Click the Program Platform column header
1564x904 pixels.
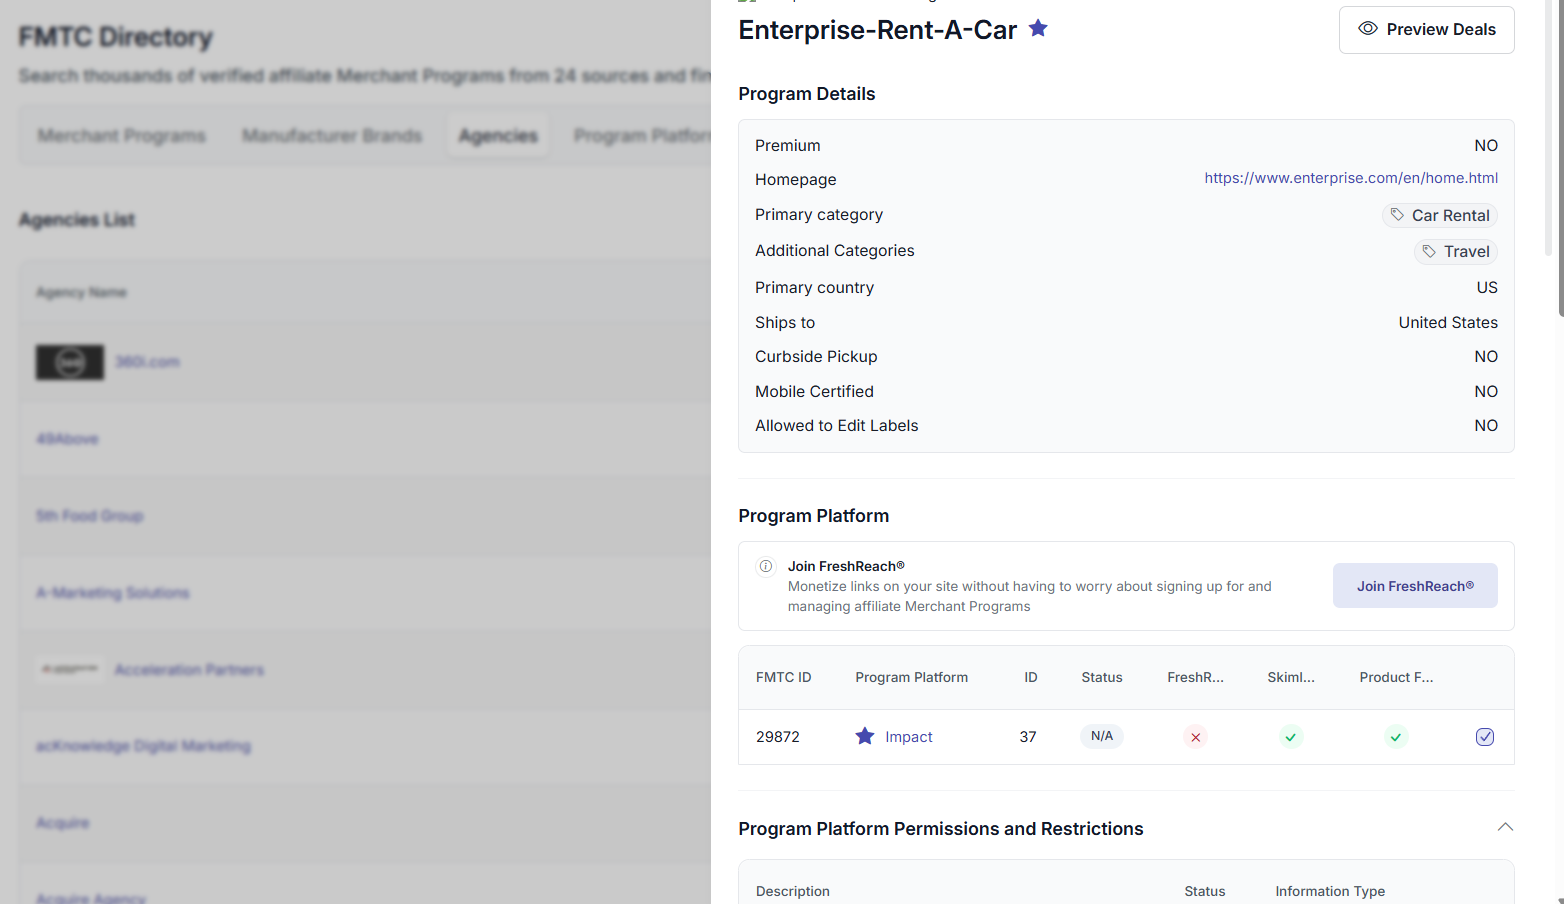pyautogui.click(x=911, y=678)
